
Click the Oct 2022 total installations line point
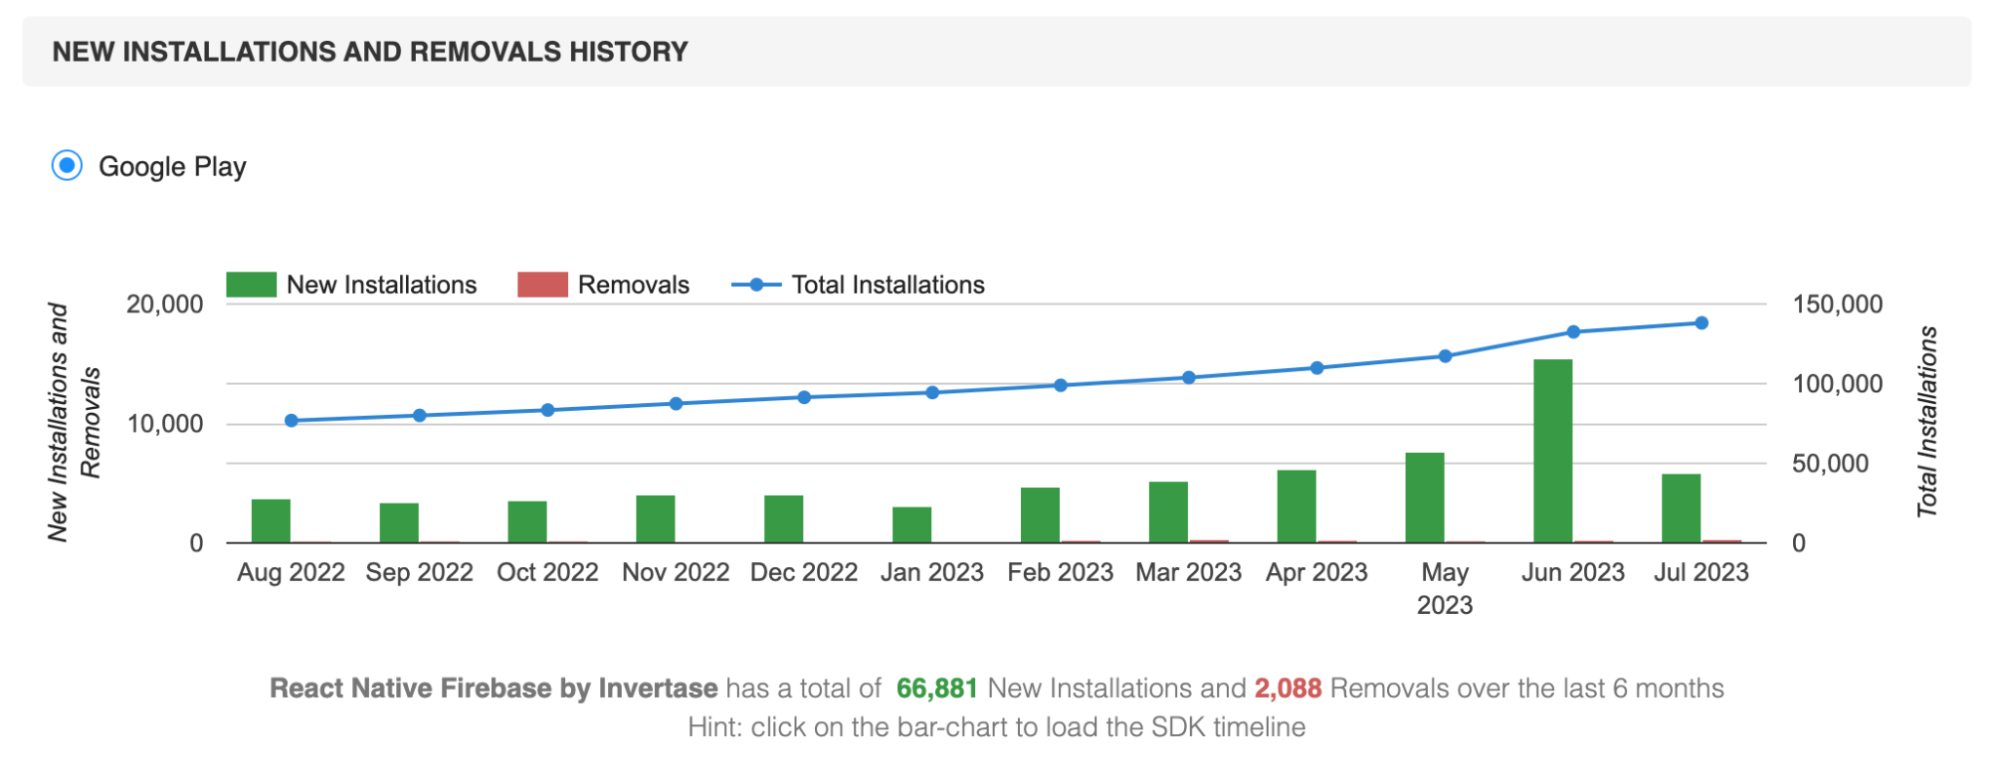(x=548, y=410)
